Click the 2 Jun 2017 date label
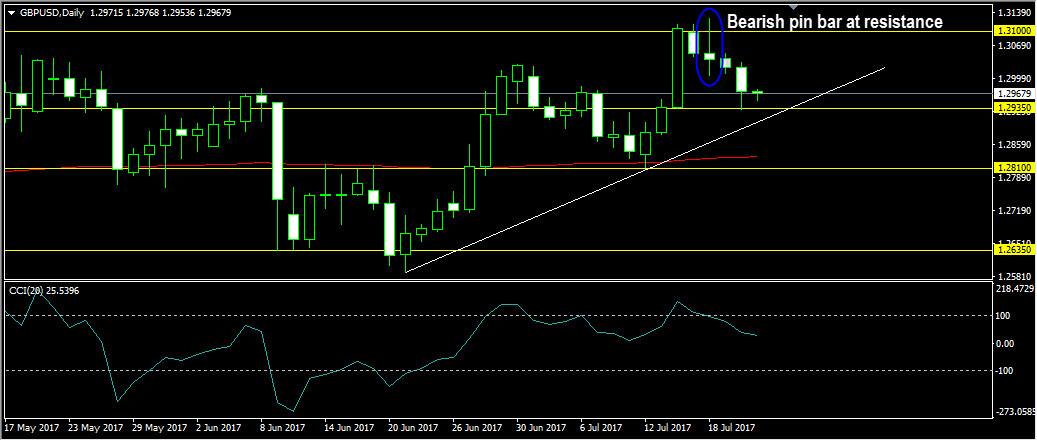This screenshot has height=441, width=1037. coord(219,427)
